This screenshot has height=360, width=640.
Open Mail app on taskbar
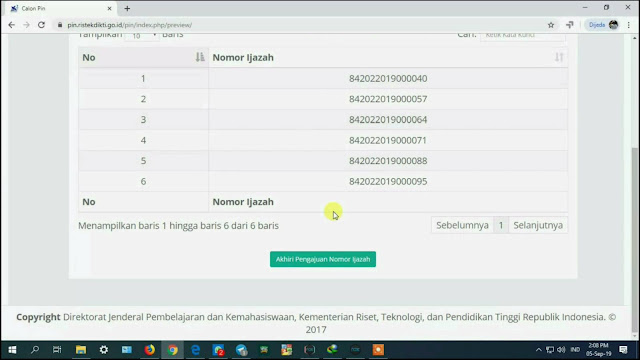(127, 350)
